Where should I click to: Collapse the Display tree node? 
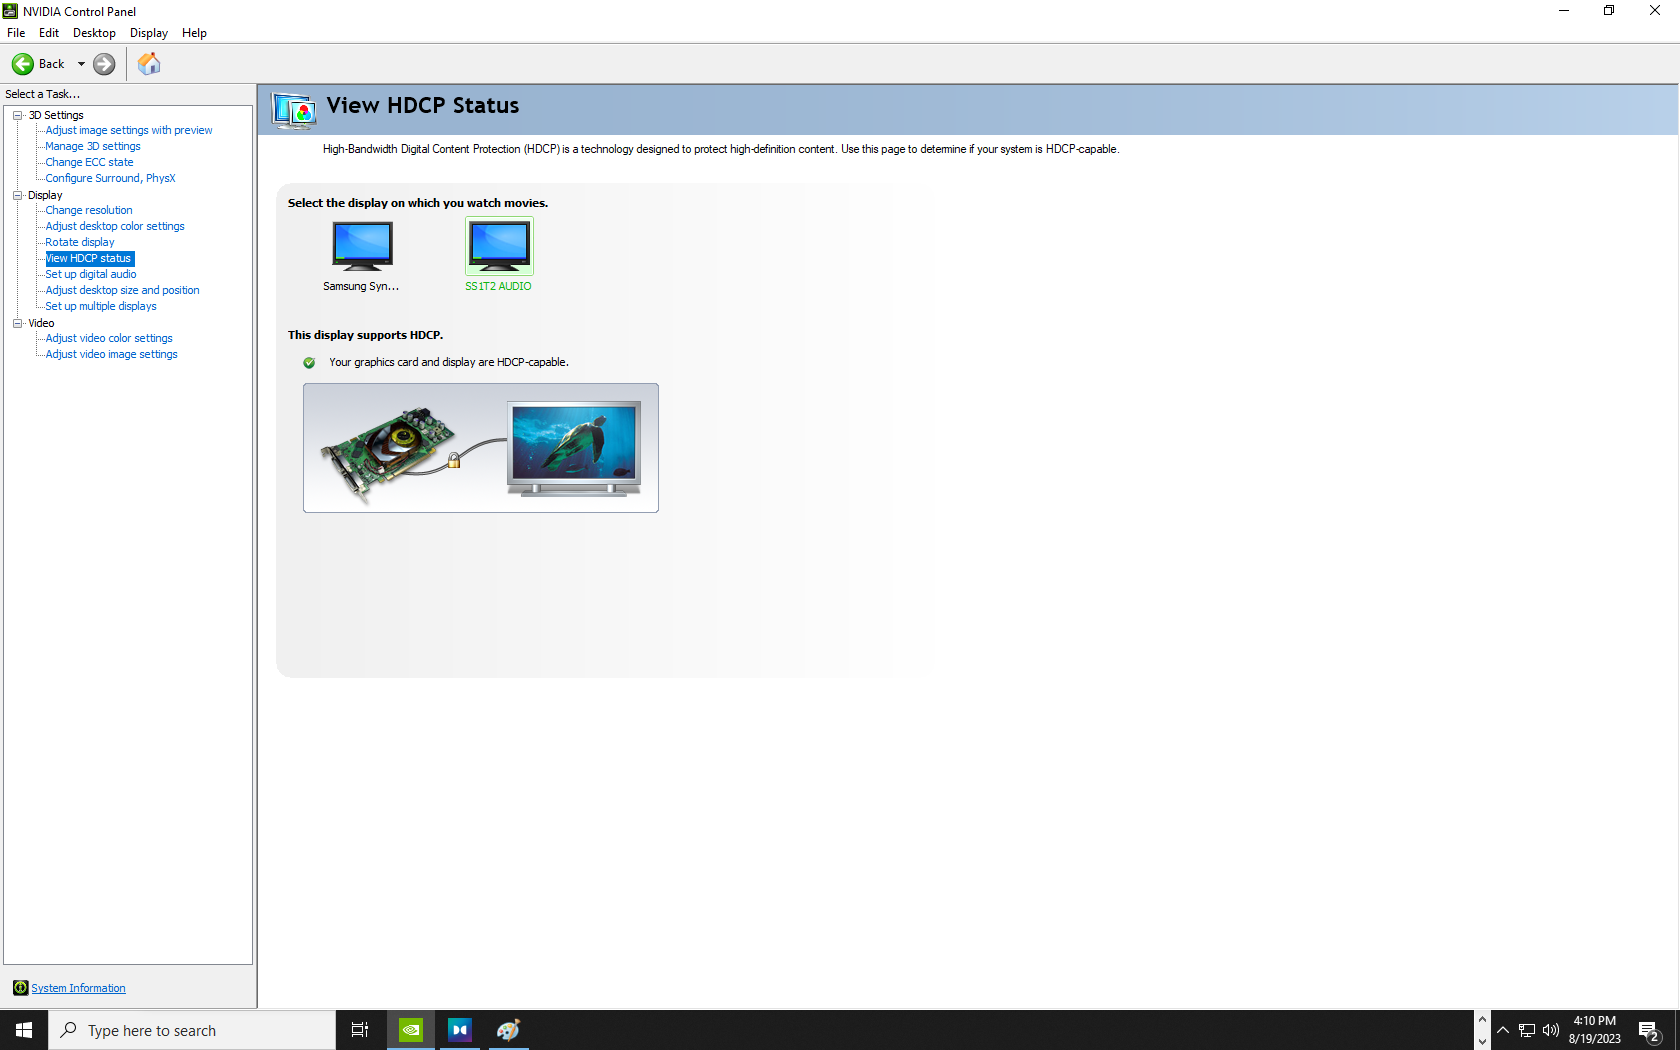[x=18, y=195]
